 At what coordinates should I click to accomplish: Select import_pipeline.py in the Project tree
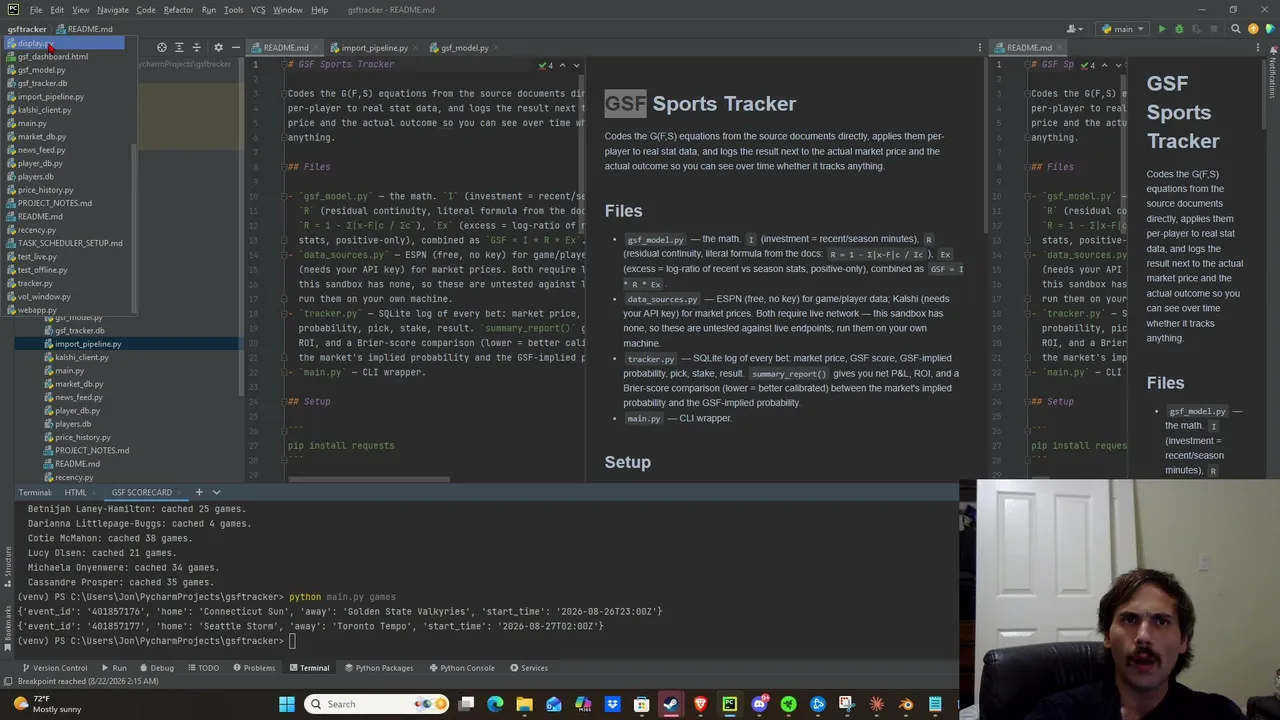[x=88, y=344]
